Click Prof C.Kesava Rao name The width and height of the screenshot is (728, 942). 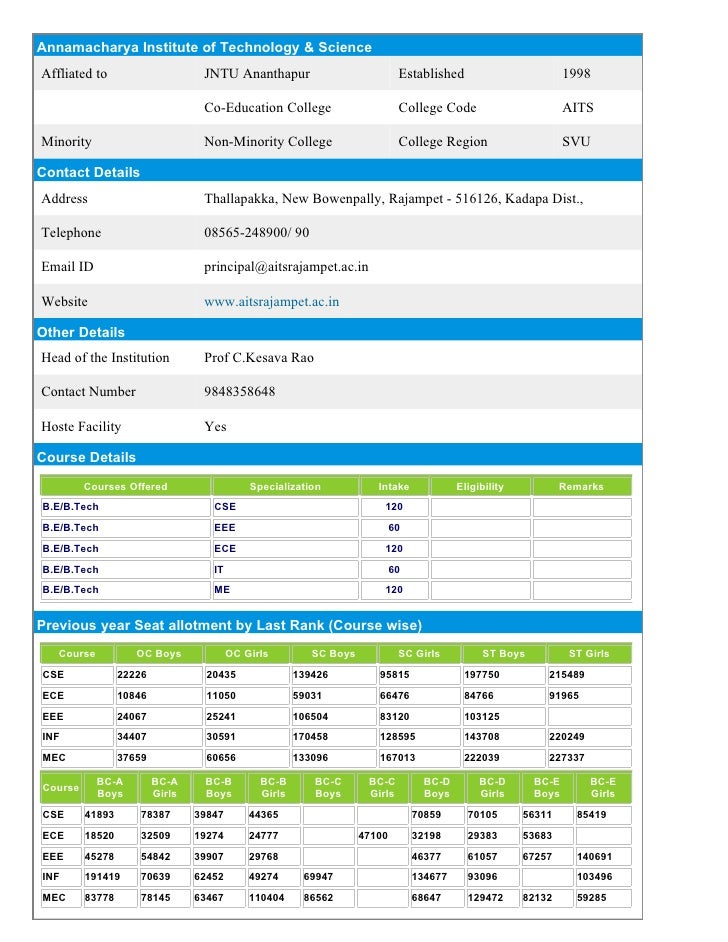259,357
